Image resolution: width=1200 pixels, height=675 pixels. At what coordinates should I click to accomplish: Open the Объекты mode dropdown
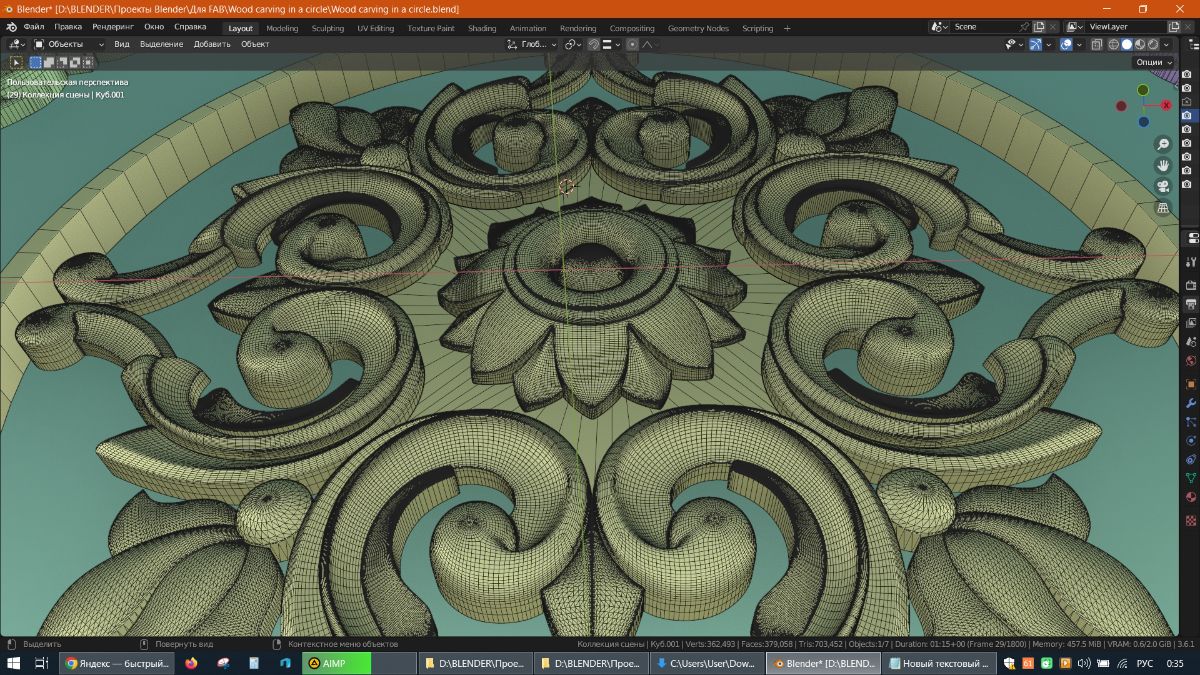(x=68, y=44)
